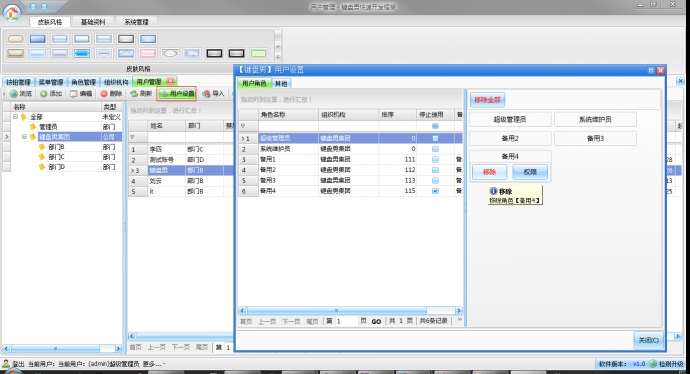
Task: Apply the beige rounded skin in first row
Action: point(15,39)
